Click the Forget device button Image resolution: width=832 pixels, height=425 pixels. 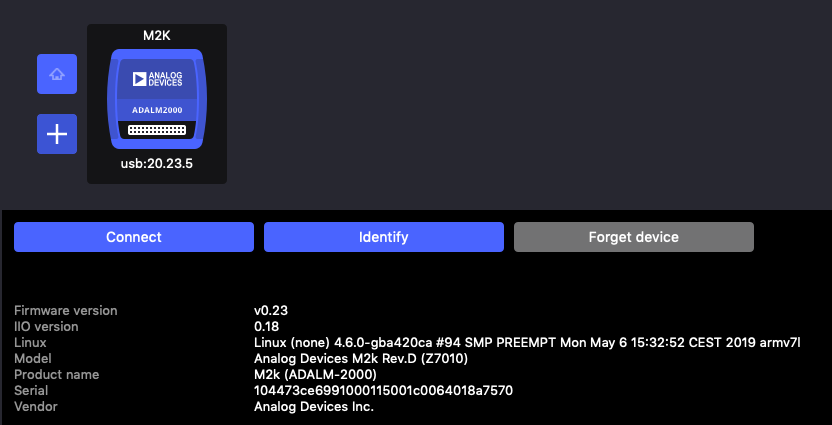click(634, 237)
